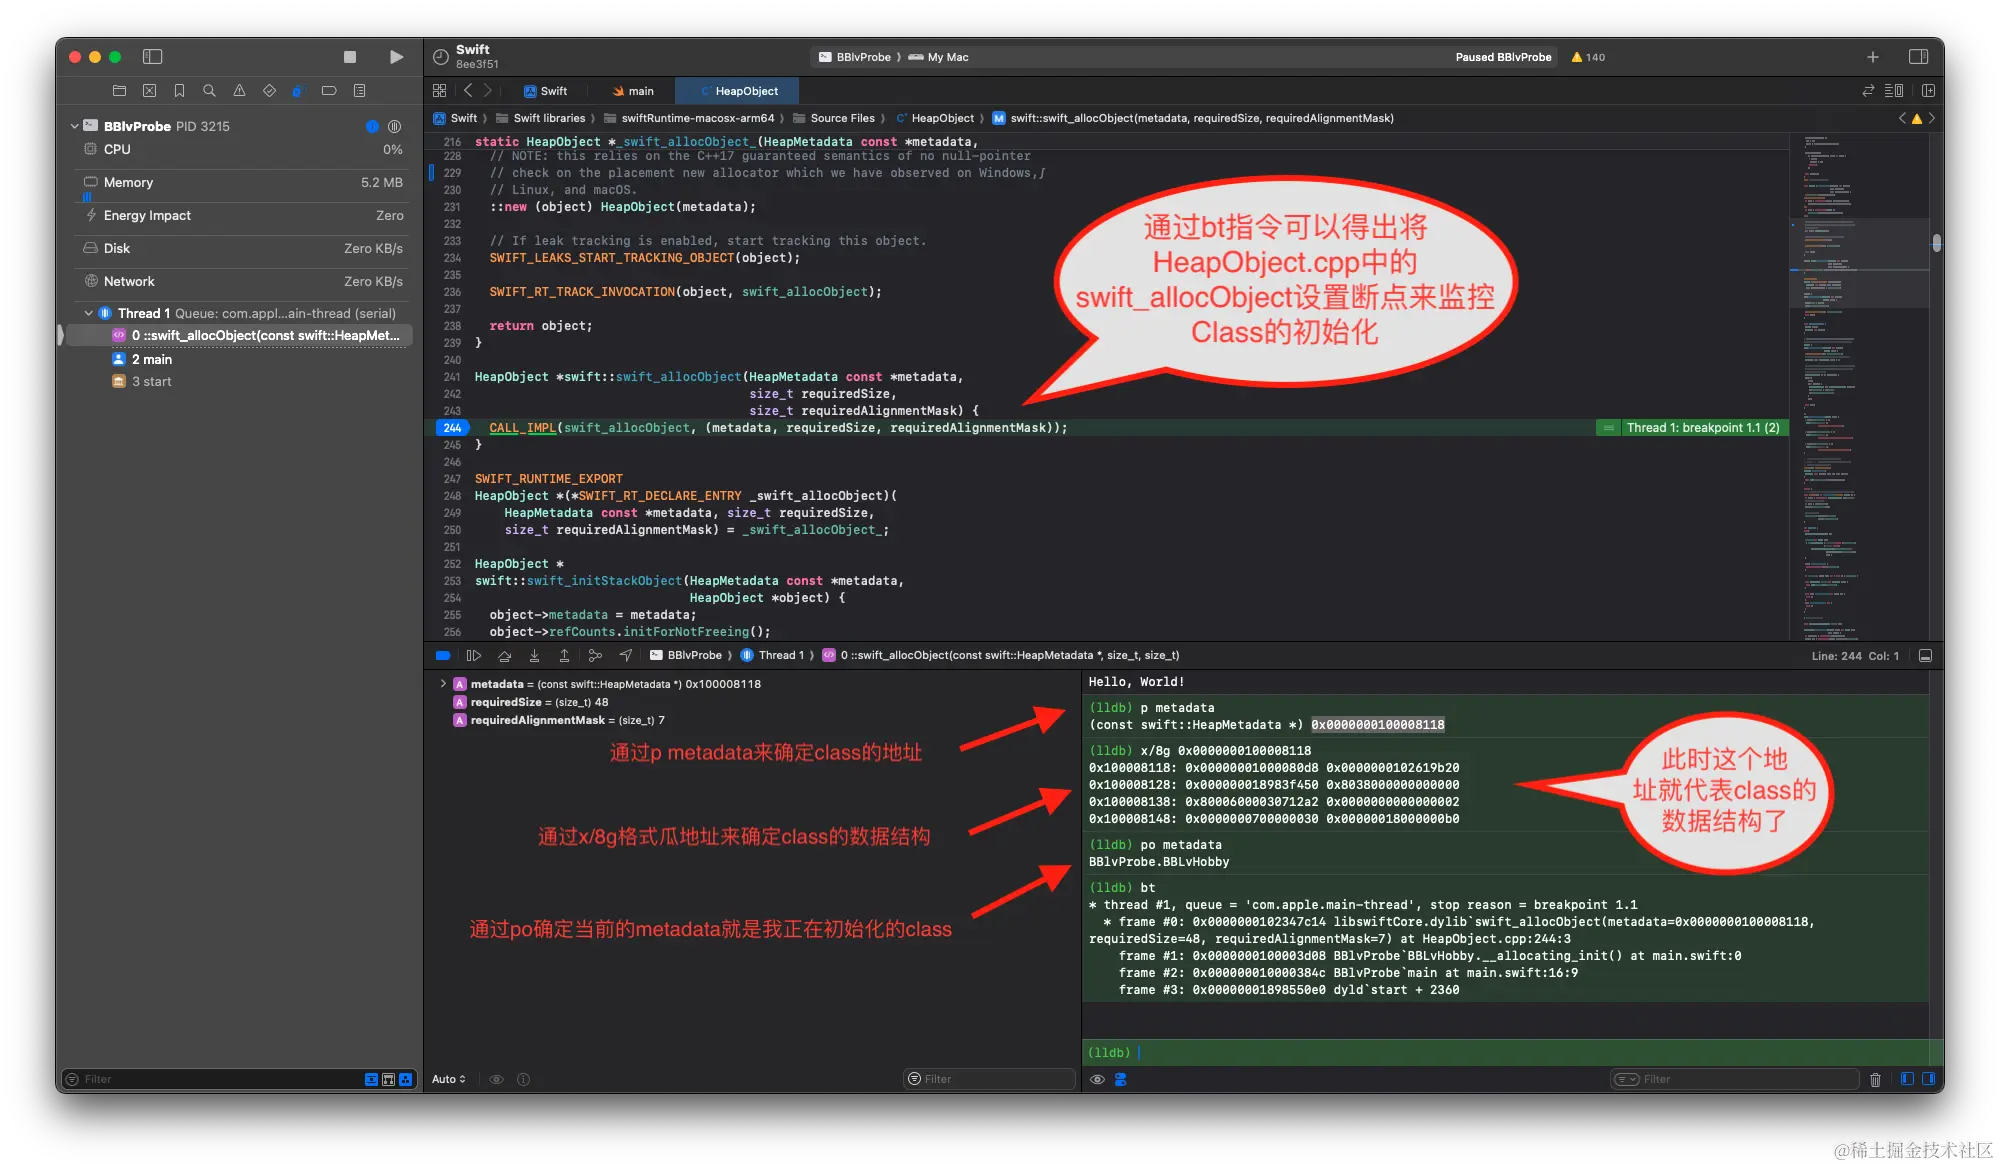
Task: Expand the metadata variable disclosure arrow
Action: (443, 684)
